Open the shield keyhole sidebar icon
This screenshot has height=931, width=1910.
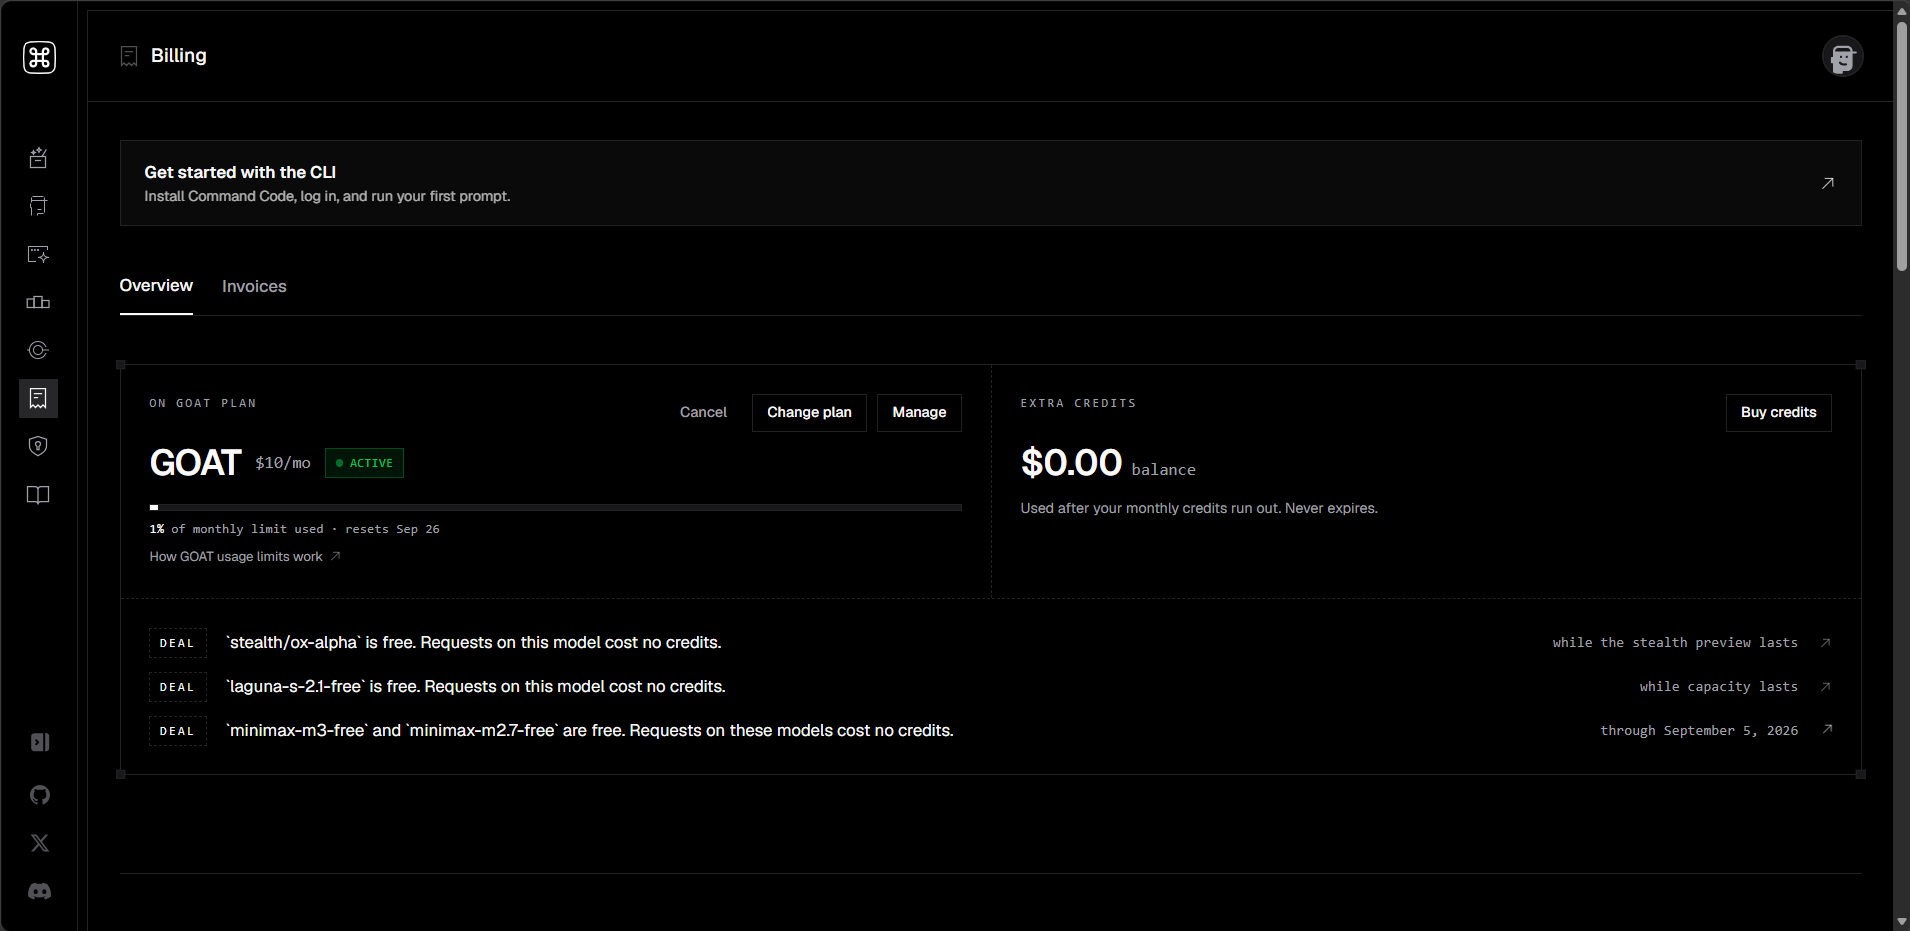[38, 446]
